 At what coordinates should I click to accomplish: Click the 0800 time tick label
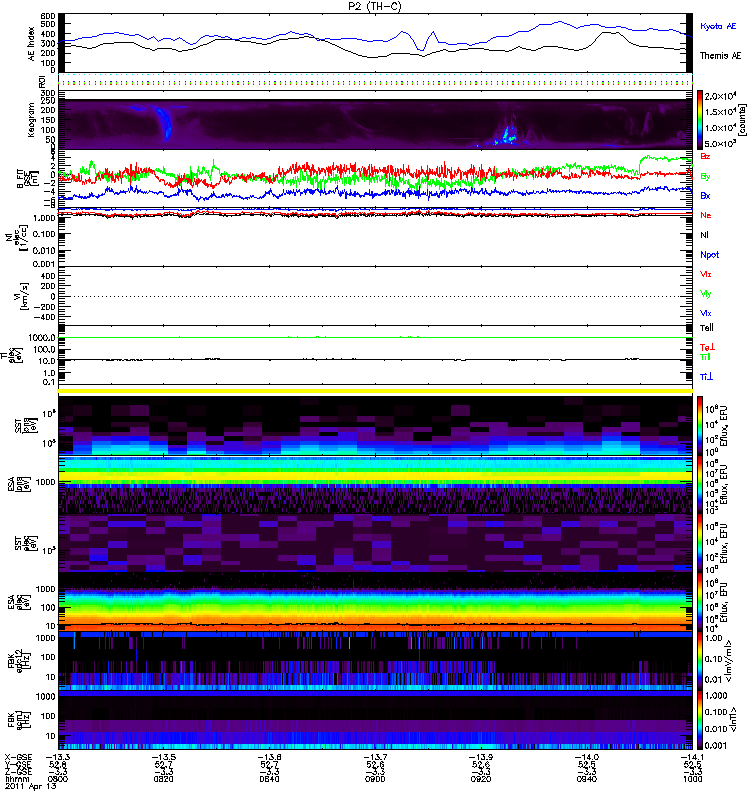(x=58, y=779)
